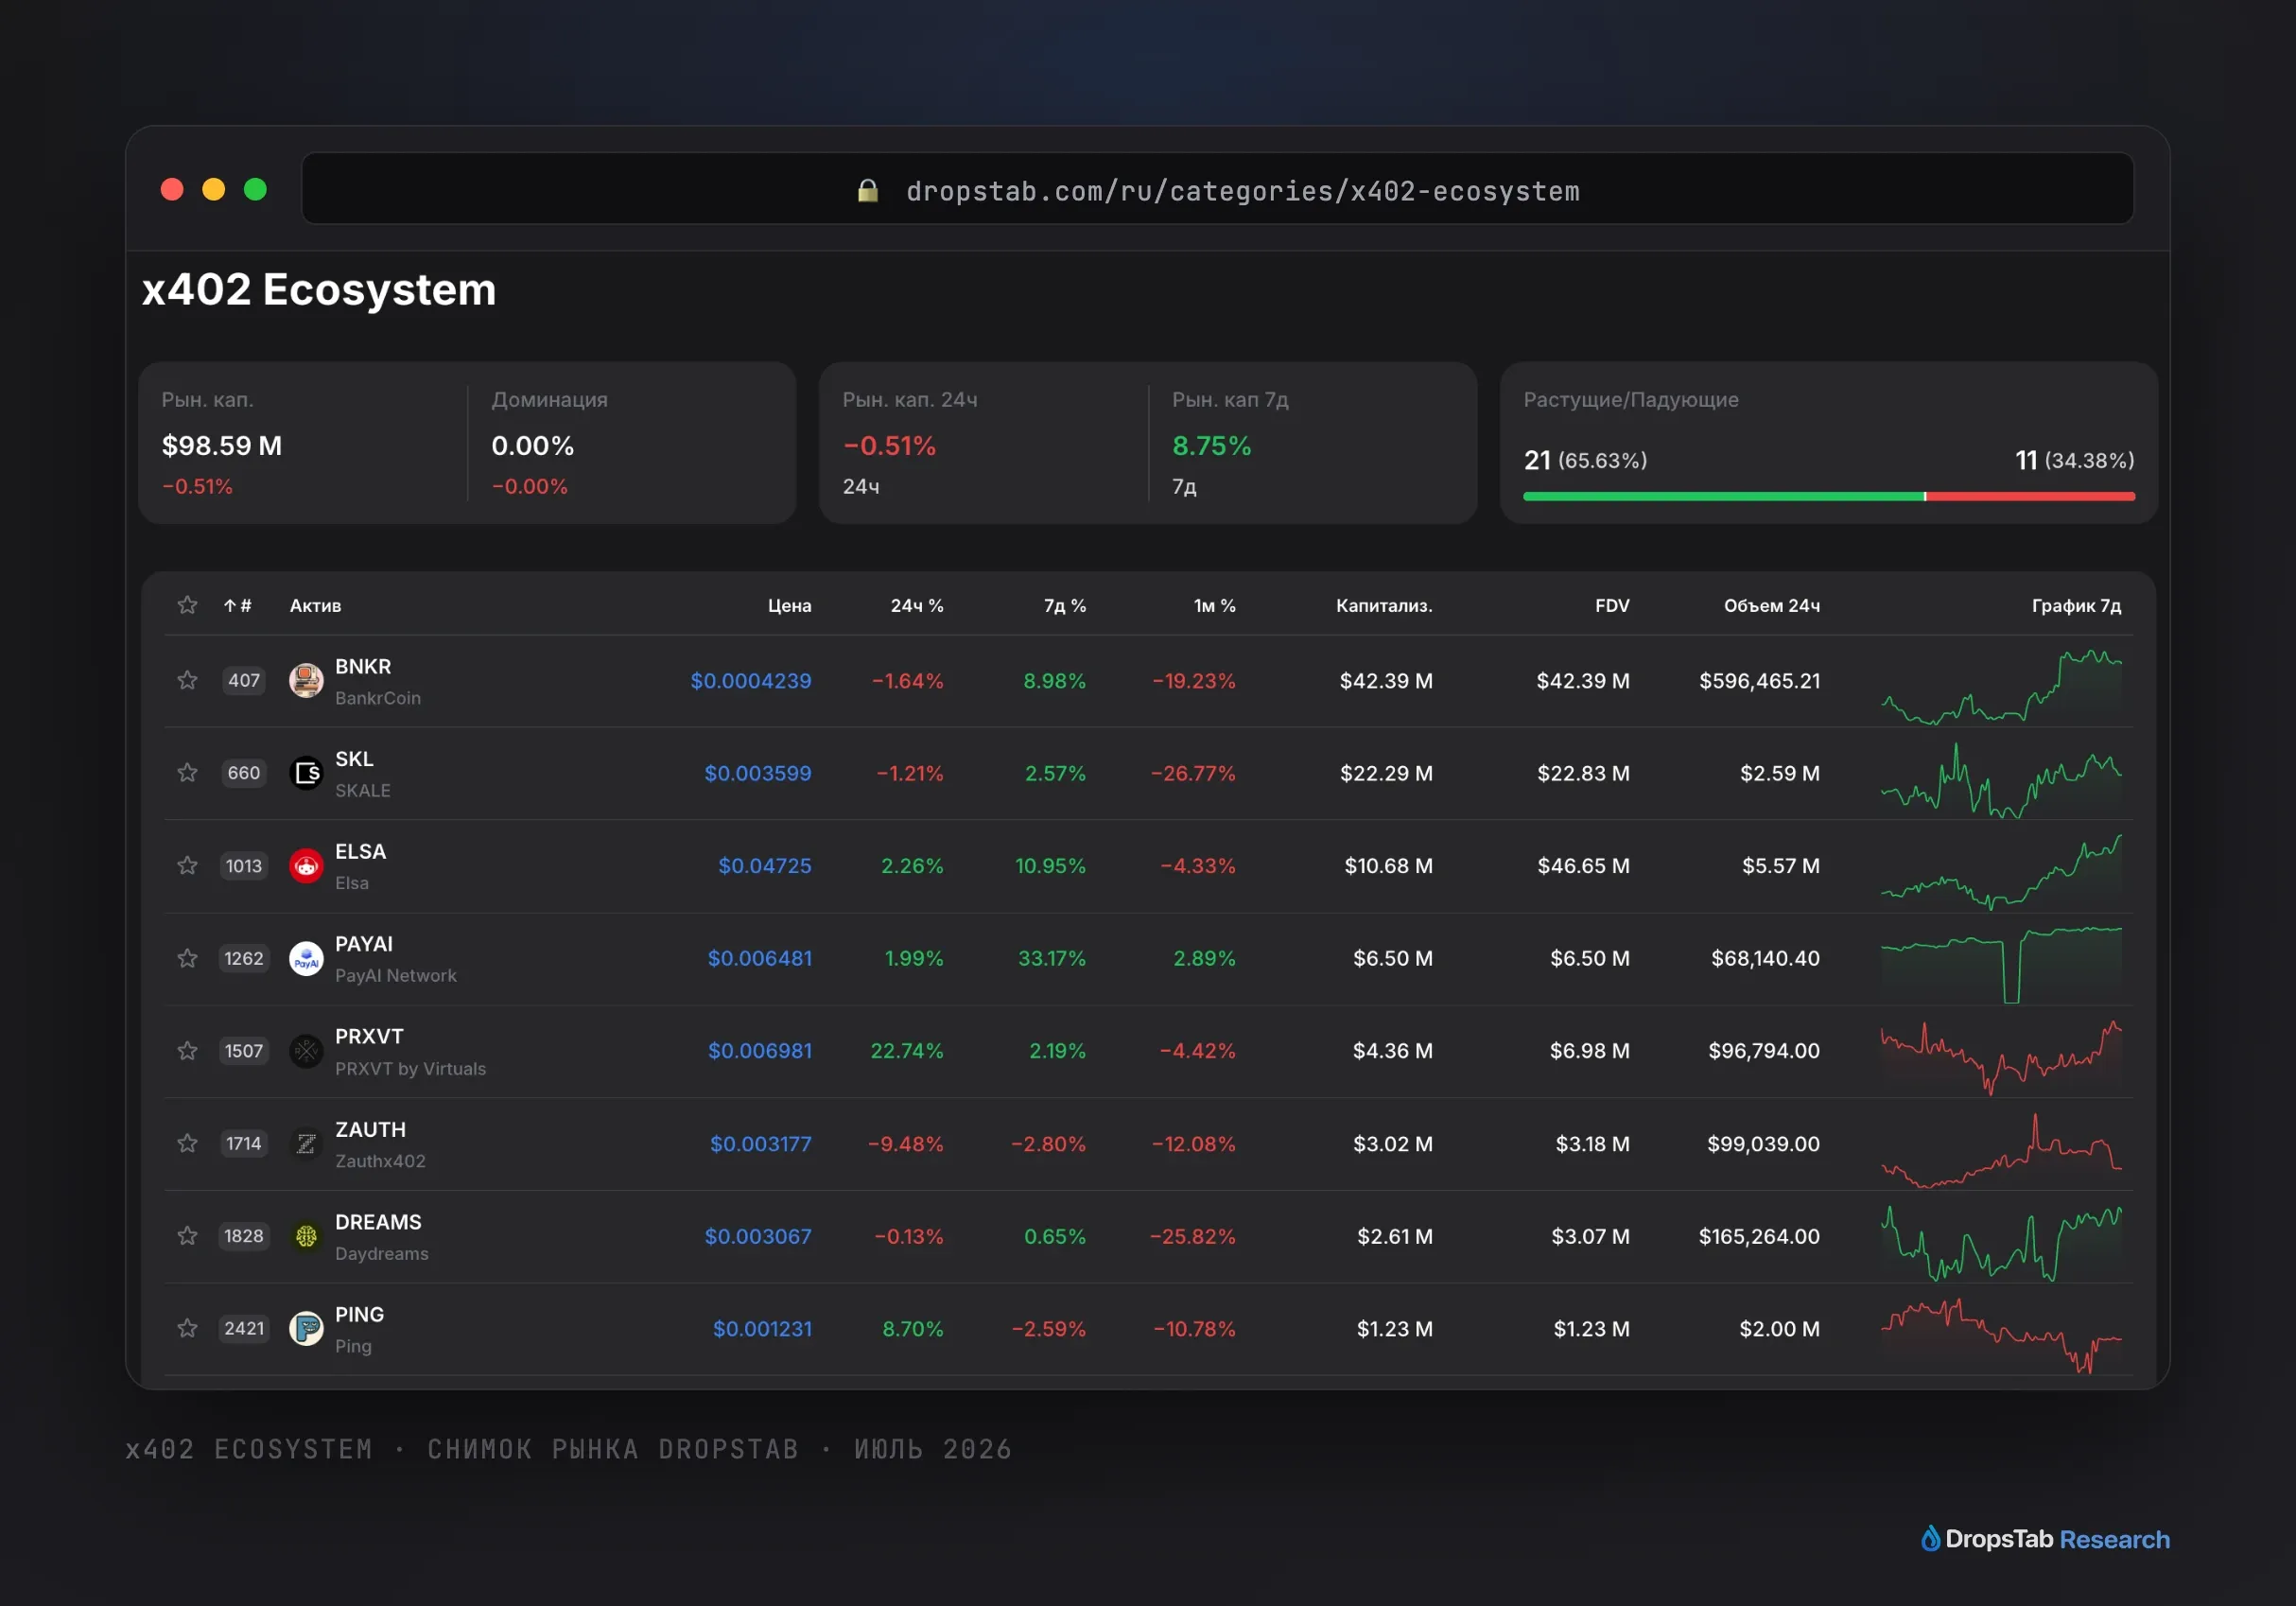This screenshot has width=2296, height=1606.
Task: Sort by the 1м % header
Action: tap(1214, 605)
